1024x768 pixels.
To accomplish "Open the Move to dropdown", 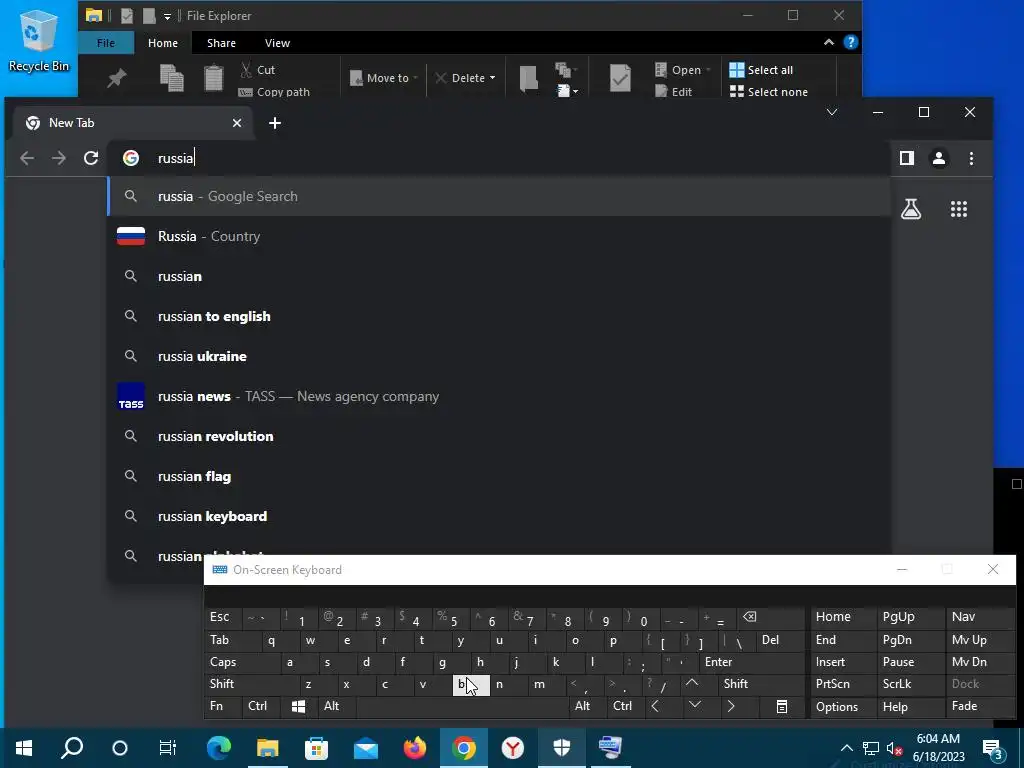I will (384, 78).
